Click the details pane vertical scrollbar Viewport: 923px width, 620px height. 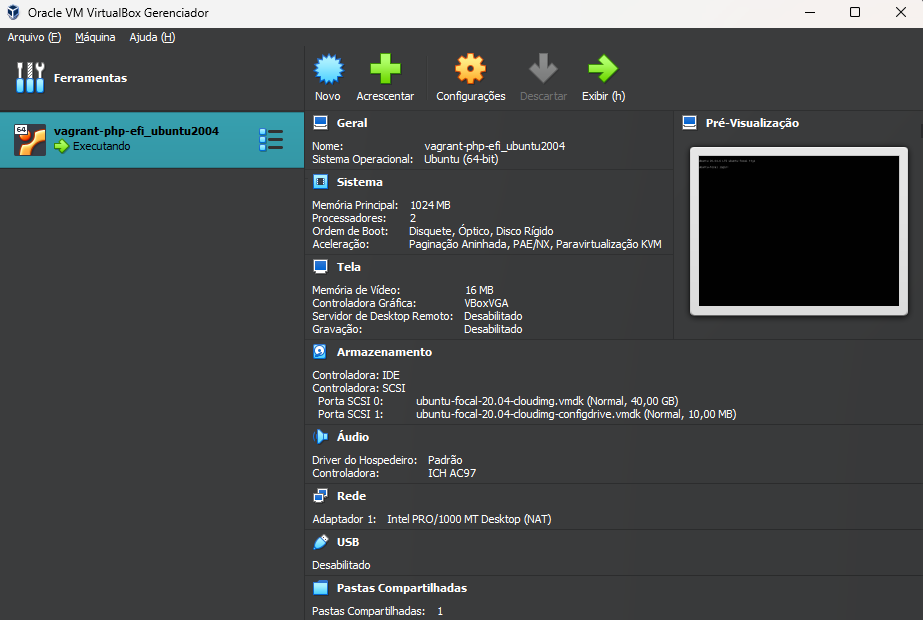[x=921, y=130]
